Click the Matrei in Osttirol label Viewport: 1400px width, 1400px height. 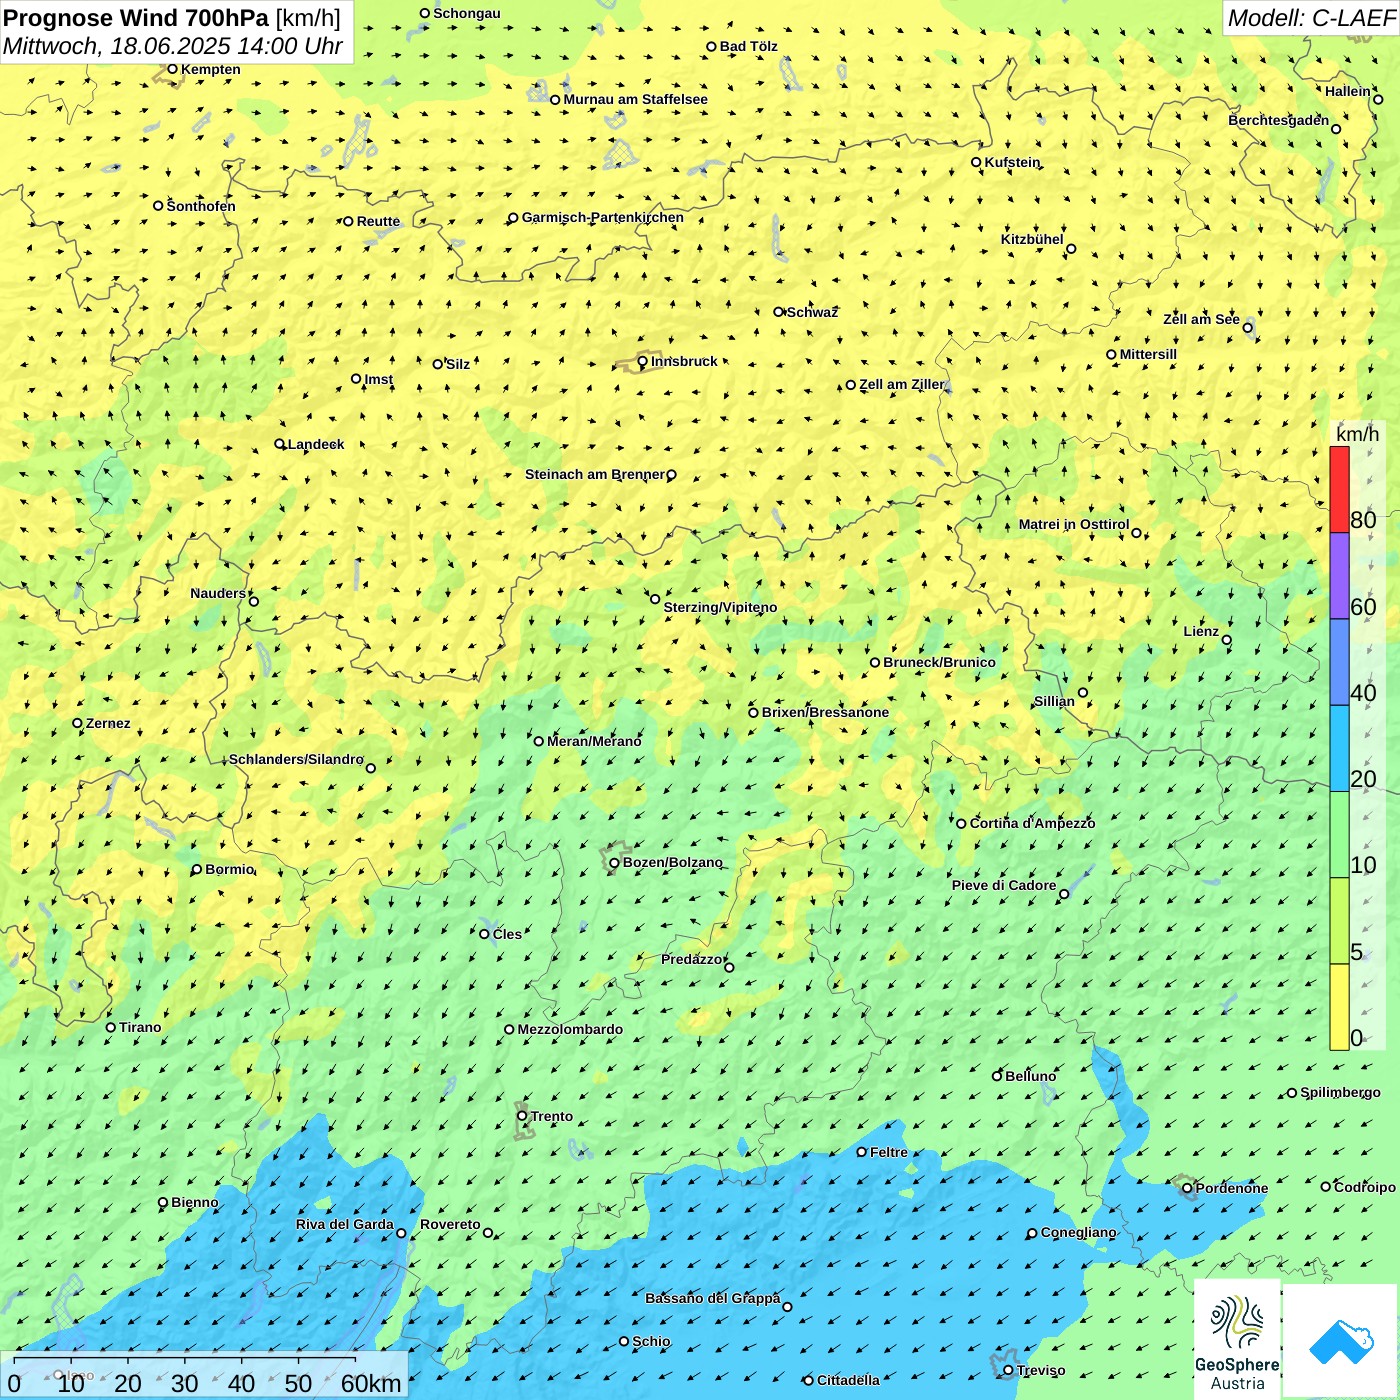coord(1074,524)
